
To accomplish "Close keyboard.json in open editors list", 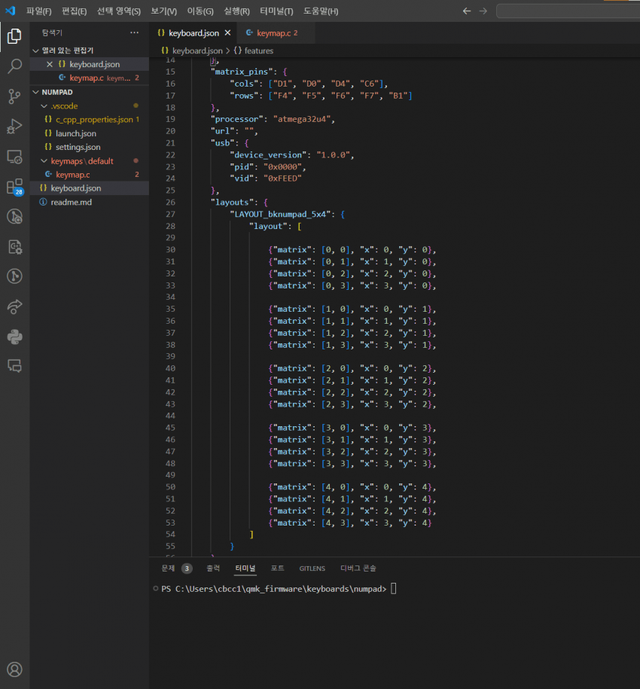I will (x=50, y=64).
